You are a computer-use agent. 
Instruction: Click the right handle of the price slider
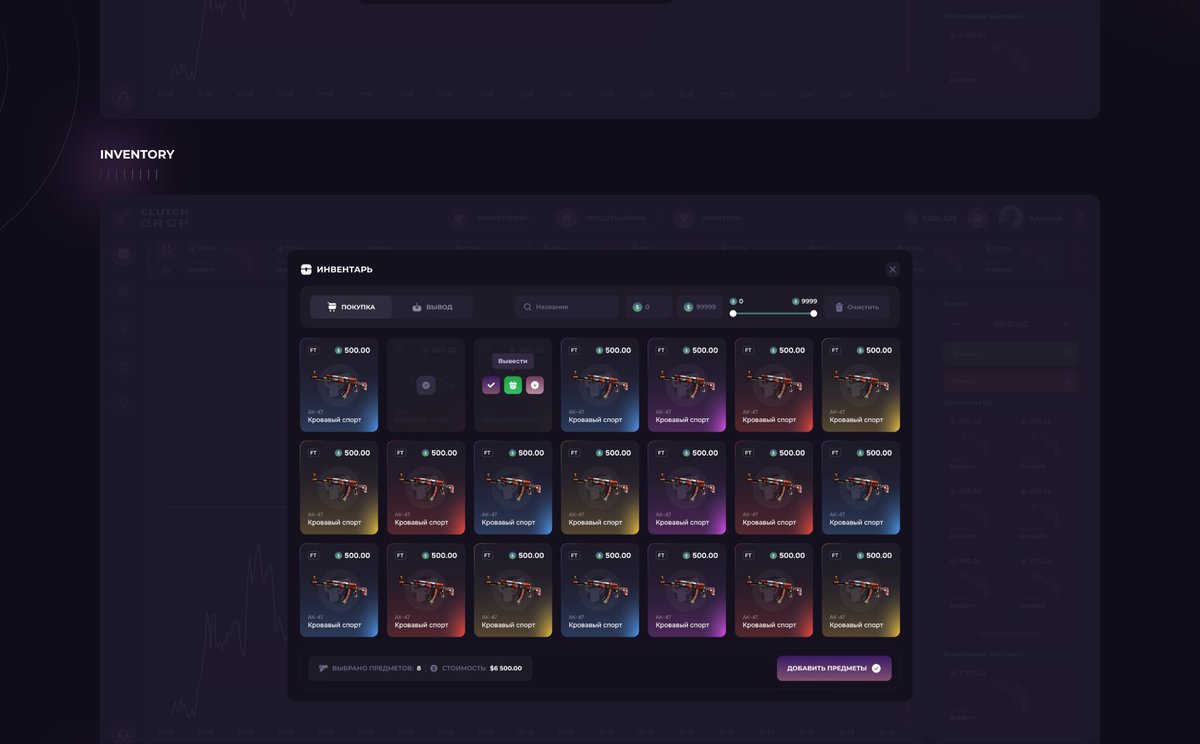click(813, 313)
